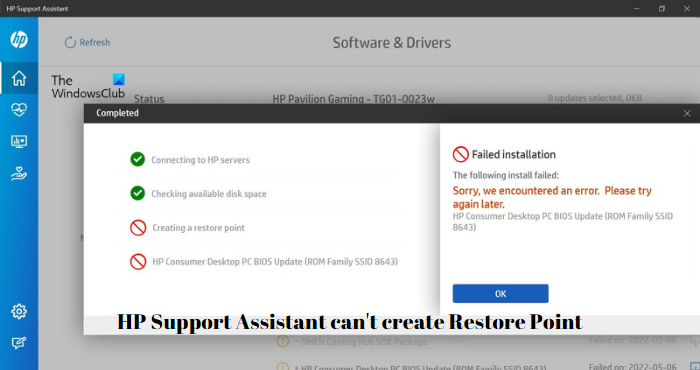
Task: Click the OK button in the Failed installation panel
Action: tap(500, 294)
